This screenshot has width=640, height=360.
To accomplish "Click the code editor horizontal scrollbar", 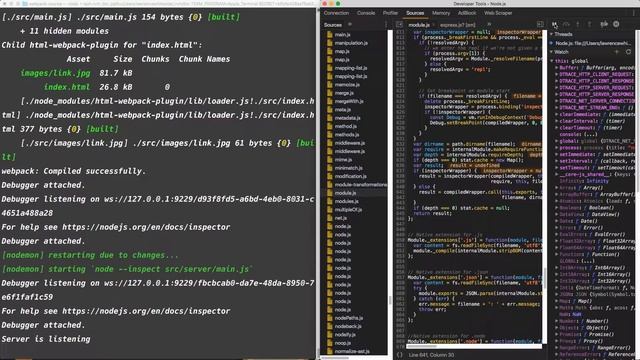I will (x=421, y=346).
